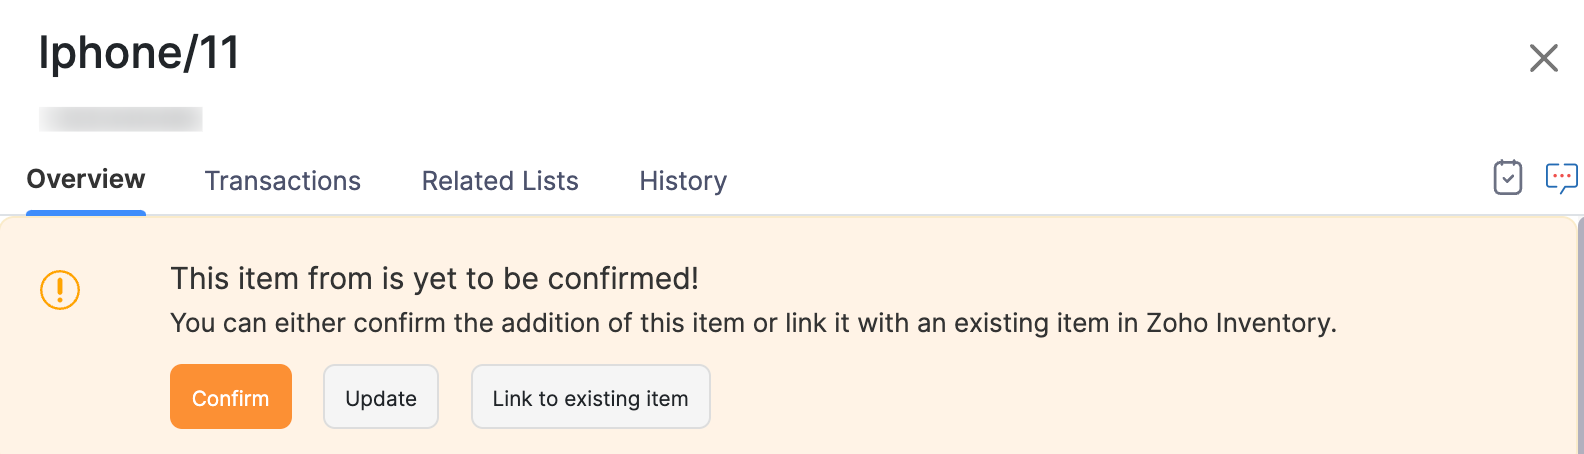Open the task checklist calendar icon
This screenshot has width=1584, height=454.
[x=1507, y=178]
